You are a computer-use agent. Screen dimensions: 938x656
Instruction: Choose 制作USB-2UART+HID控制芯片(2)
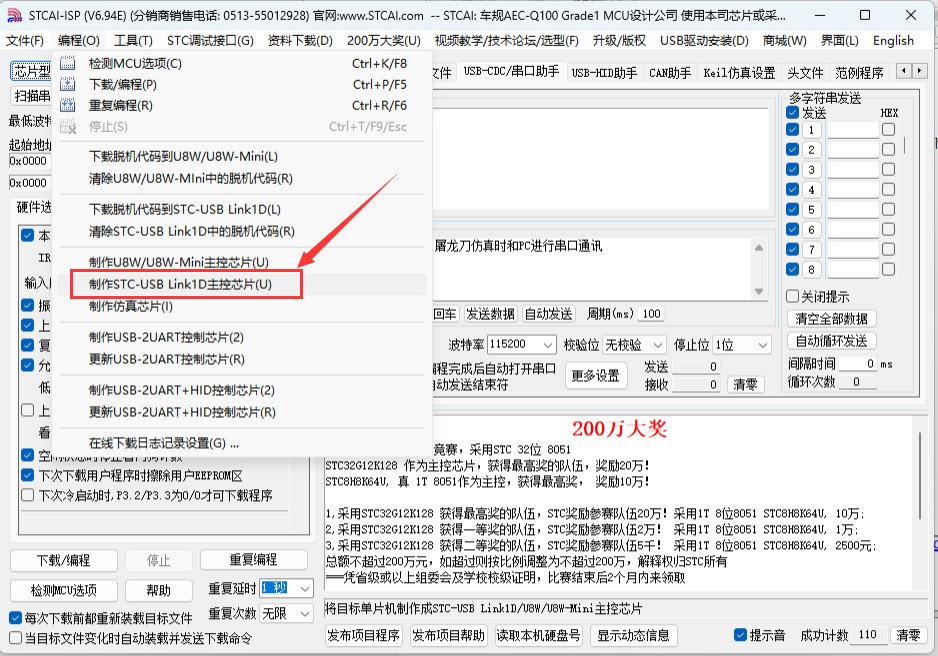242,390
